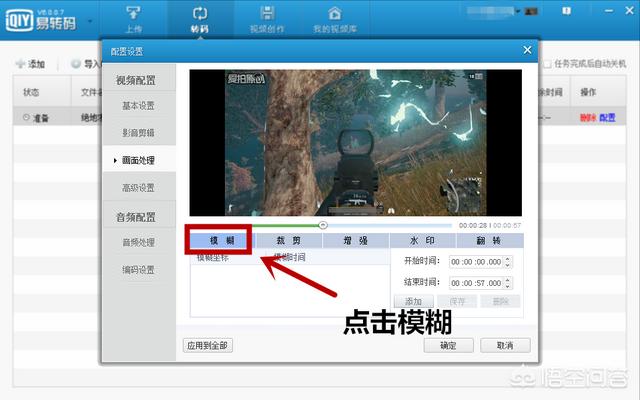Open the 我的视频库 home icon
Viewport: 640px width, 400px height.
tap(335, 19)
